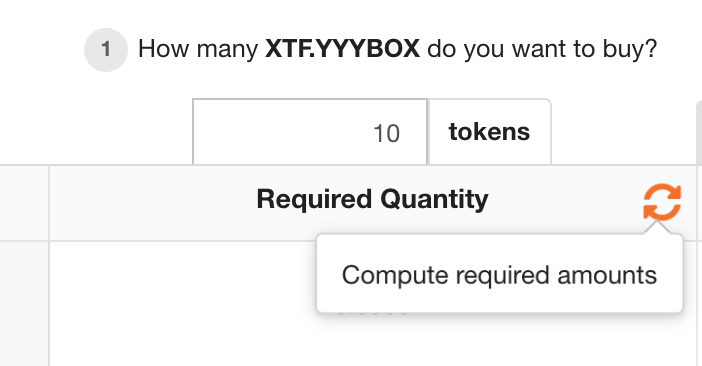The height and width of the screenshot is (366, 702).
Task: Click the narrow left column header cell
Action: 24,203
